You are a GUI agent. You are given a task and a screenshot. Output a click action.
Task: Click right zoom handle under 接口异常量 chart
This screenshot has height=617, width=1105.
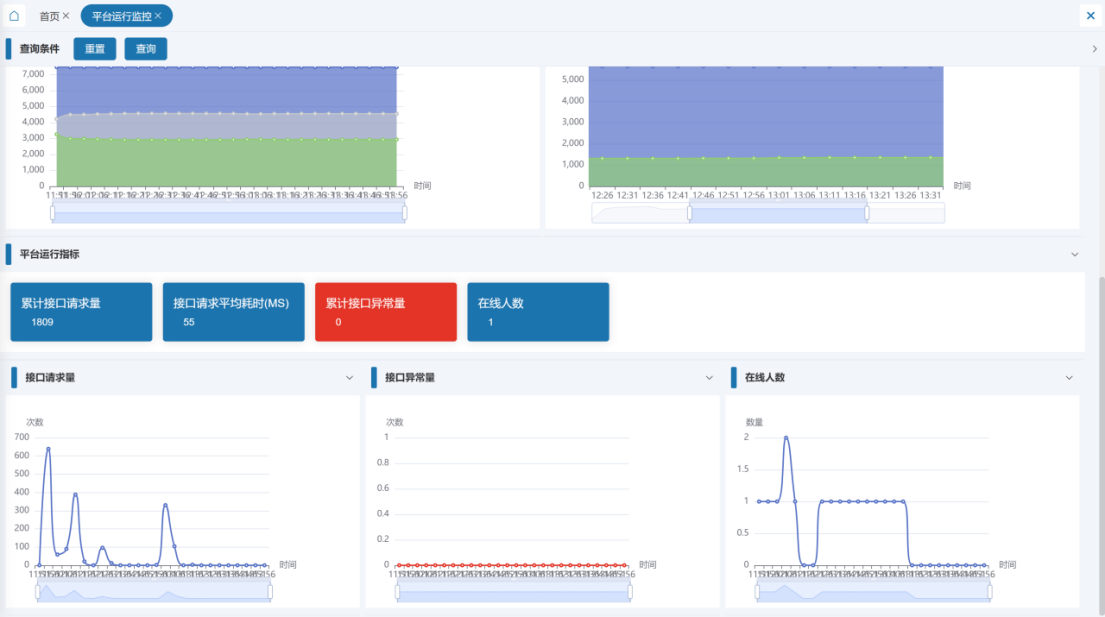pos(630,592)
